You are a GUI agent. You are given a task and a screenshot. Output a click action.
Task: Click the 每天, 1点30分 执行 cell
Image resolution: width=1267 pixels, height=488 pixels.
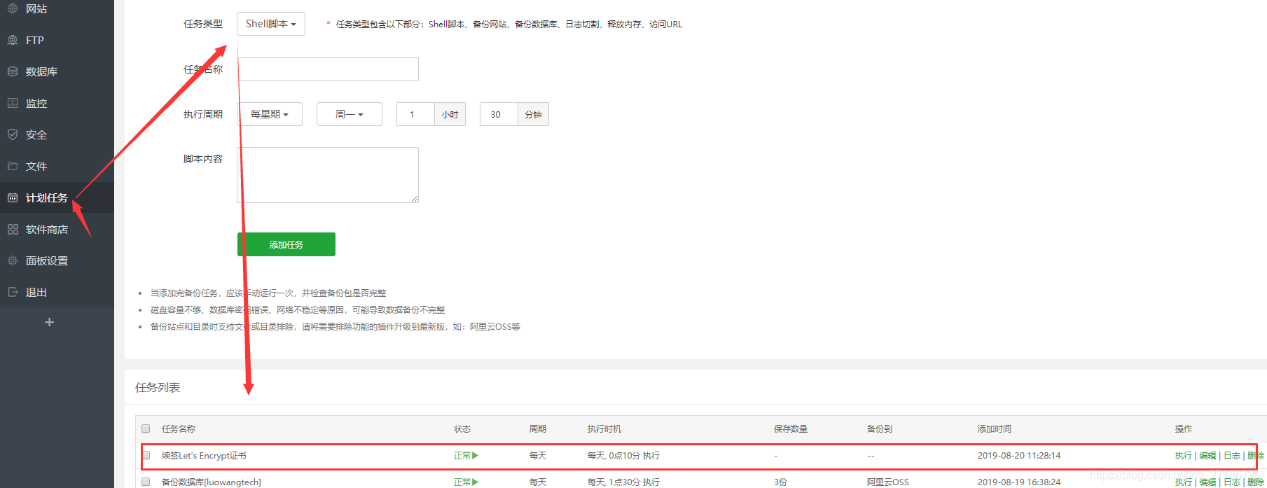[x=623, y=481]
